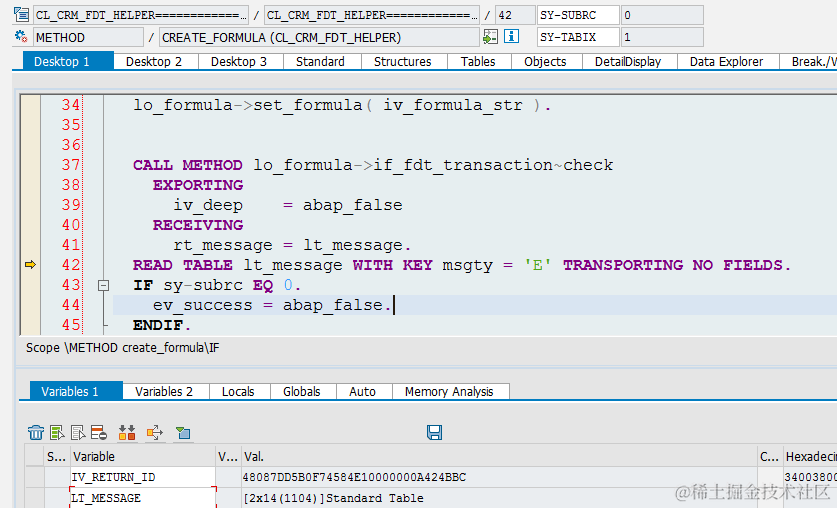
Task: Open the Structures tab
Action: pyautogui.click(x=403, y=61)
